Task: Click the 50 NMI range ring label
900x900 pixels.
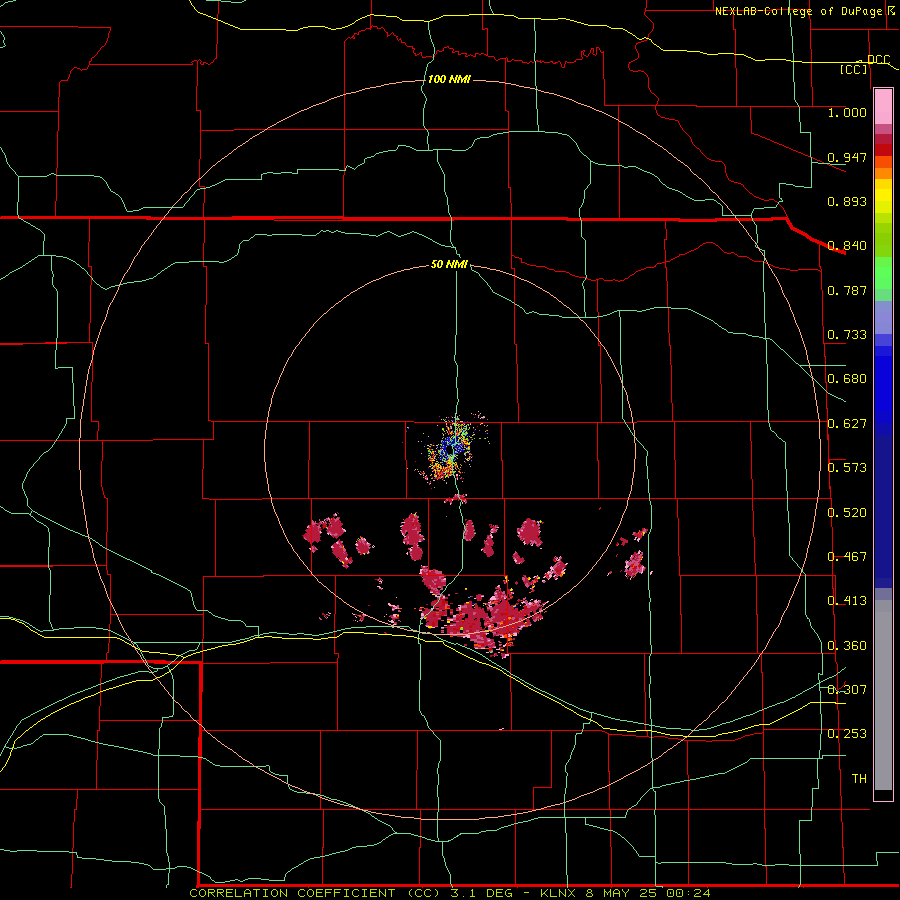Action: point(449,265)
